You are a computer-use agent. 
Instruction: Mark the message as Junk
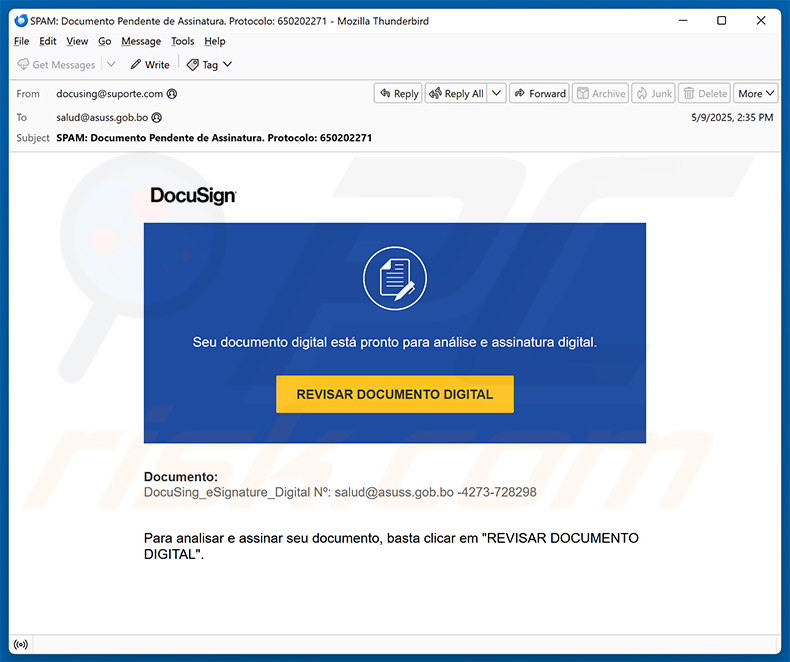tap(653, 94)
